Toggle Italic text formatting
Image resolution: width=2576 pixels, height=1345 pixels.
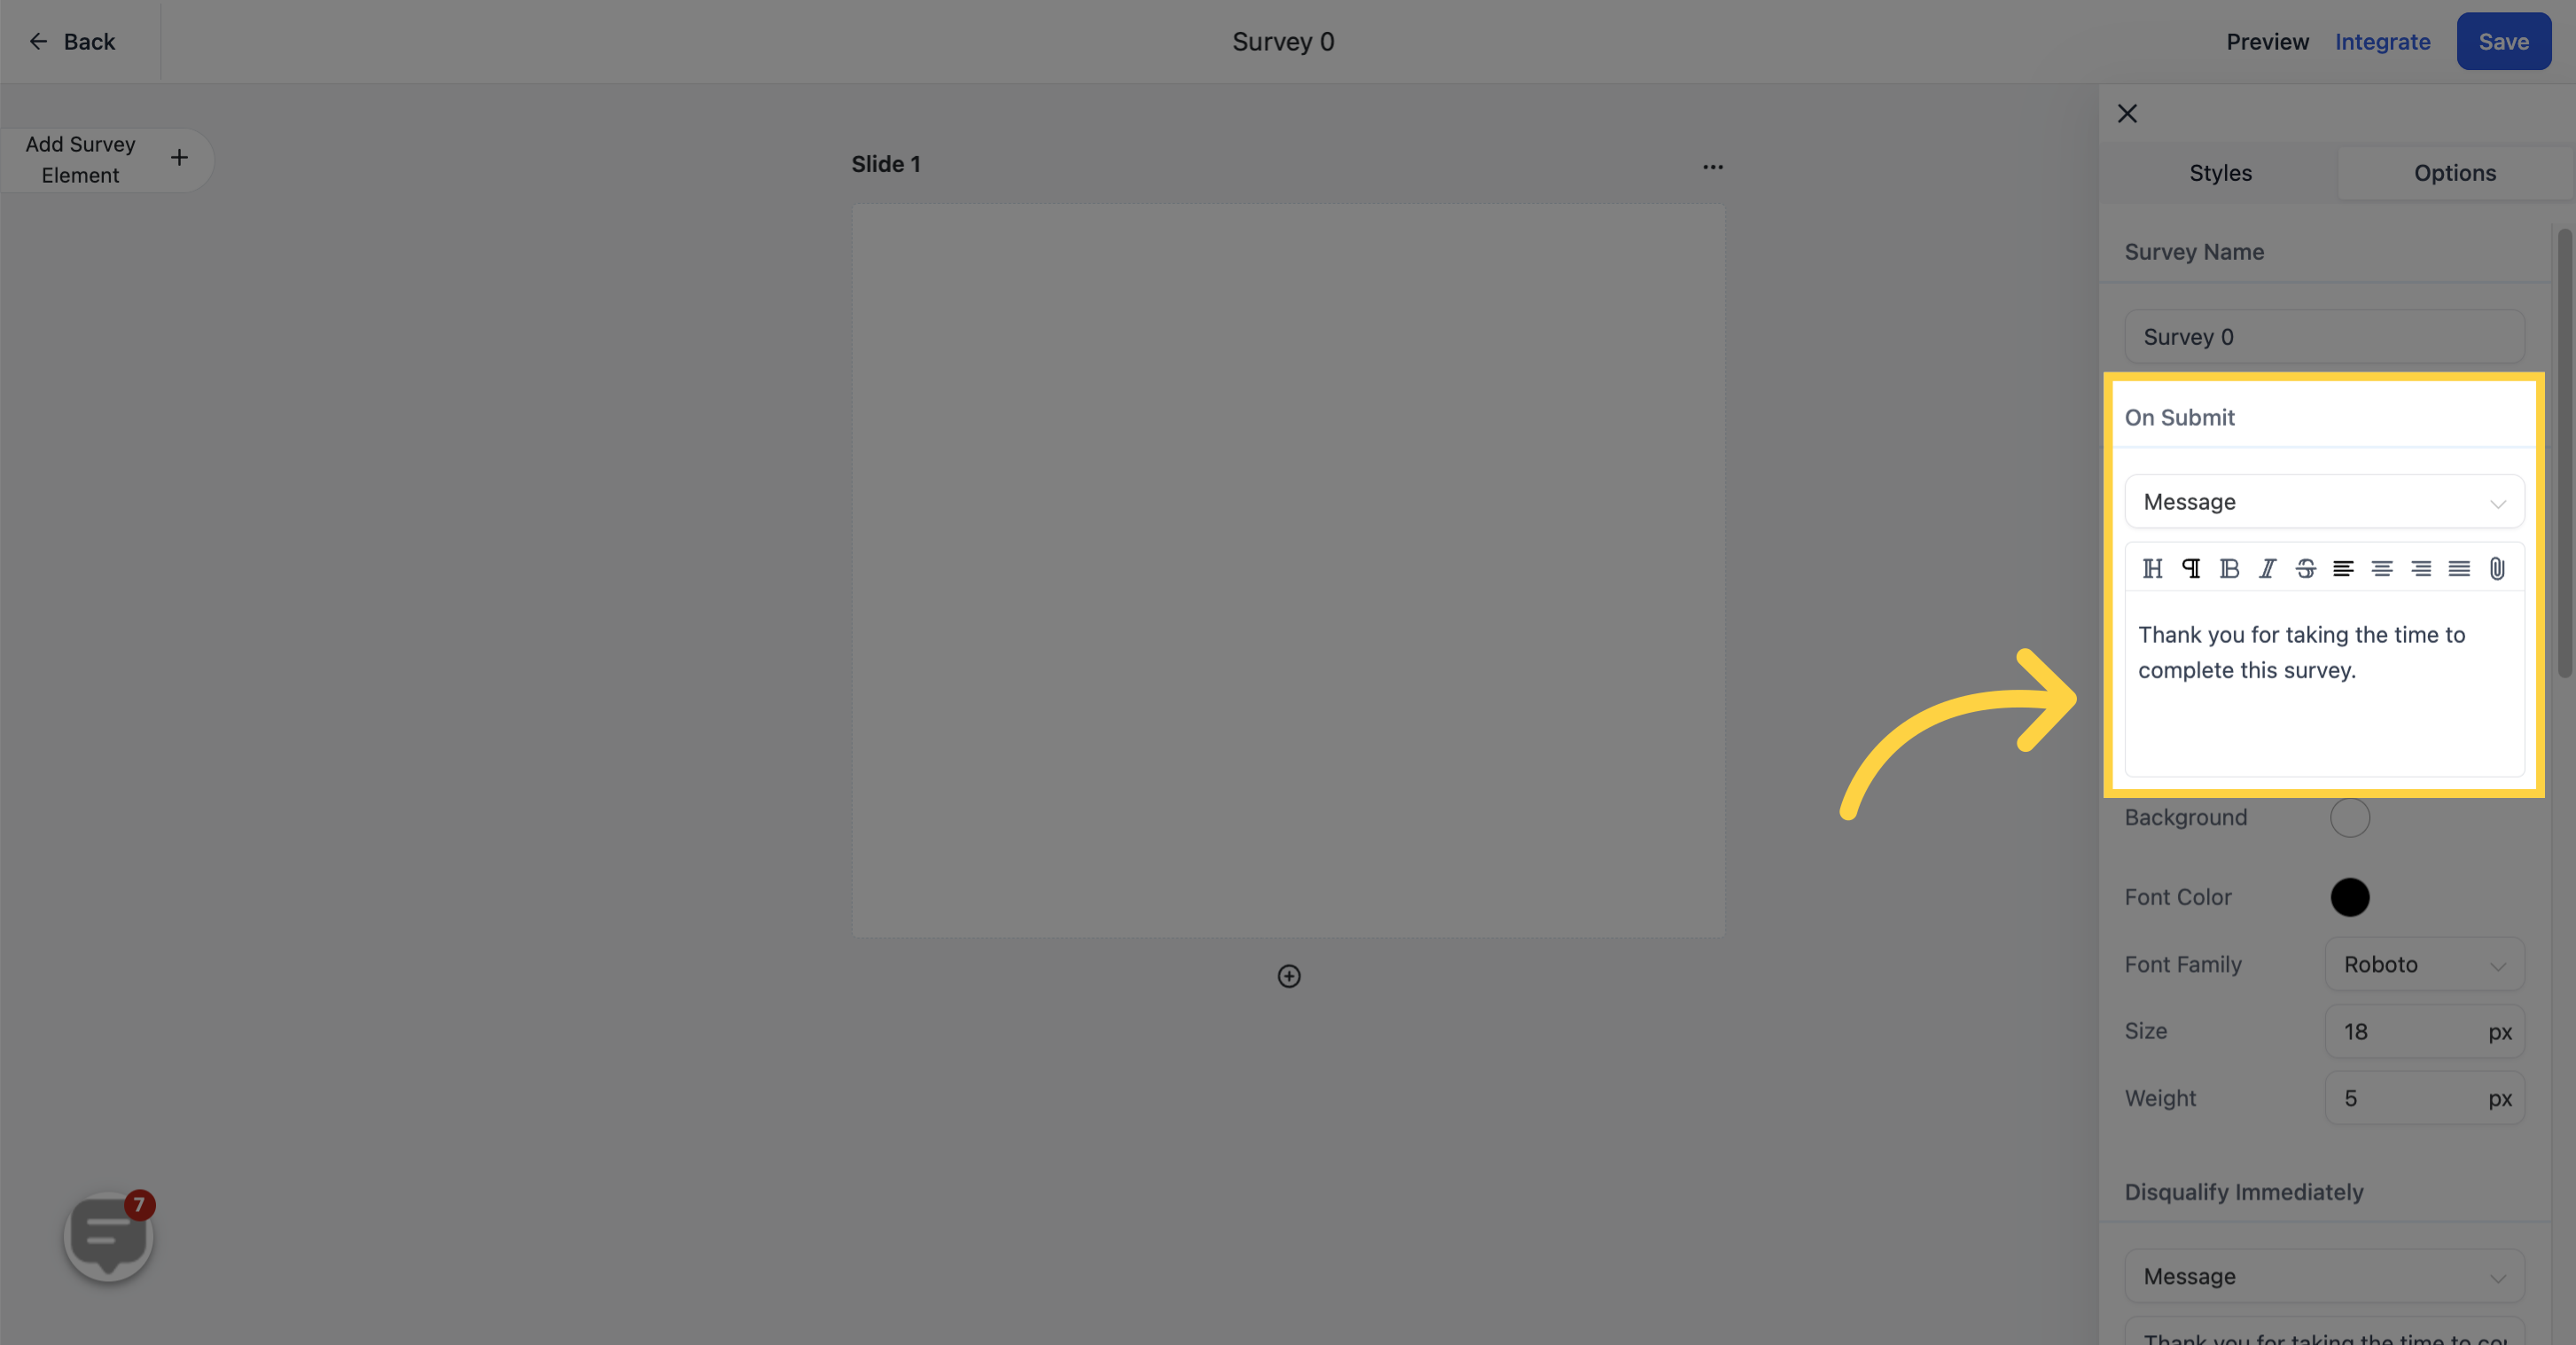[x=2268, y=567]
